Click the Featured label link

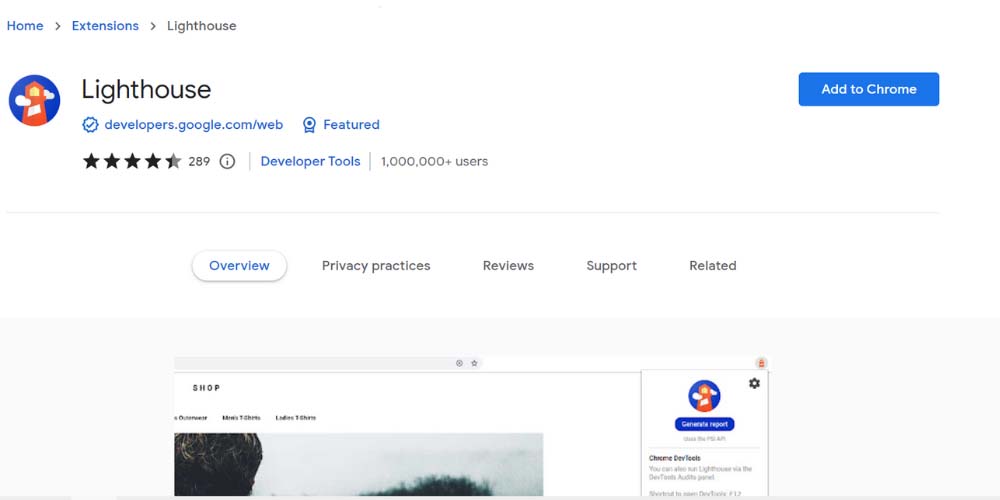coord(351,125)
